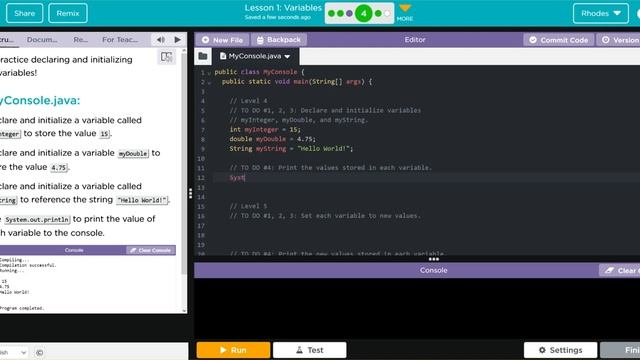The height and width of the screenshot is (360, 640).
Task: Select current level 4 bubble
Action: 363,13
